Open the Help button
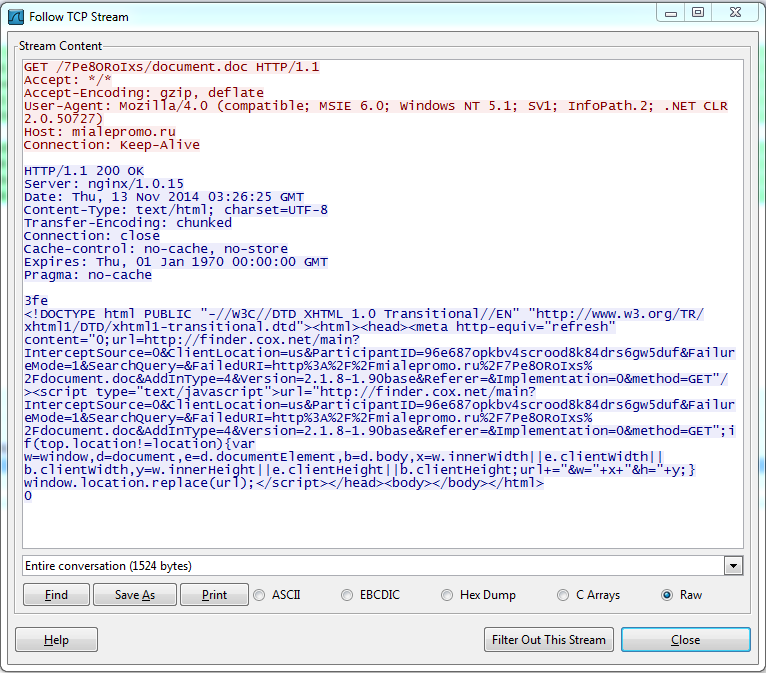This screenshot has width=766, height=673. 56,640
